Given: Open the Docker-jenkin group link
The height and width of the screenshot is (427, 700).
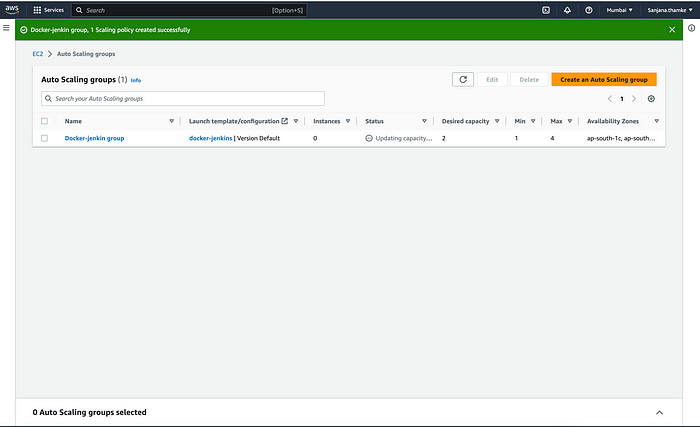Looking at the screenshot, I should tap(94, 138).
